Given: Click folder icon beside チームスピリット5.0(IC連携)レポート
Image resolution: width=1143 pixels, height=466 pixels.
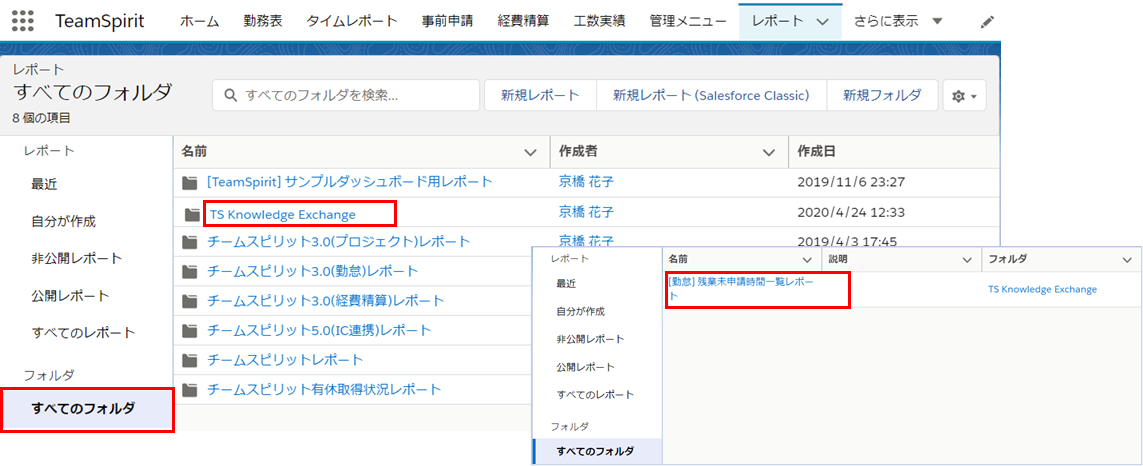Looking at the screenshot, I should pyautogui.click(x=190, y=330).
